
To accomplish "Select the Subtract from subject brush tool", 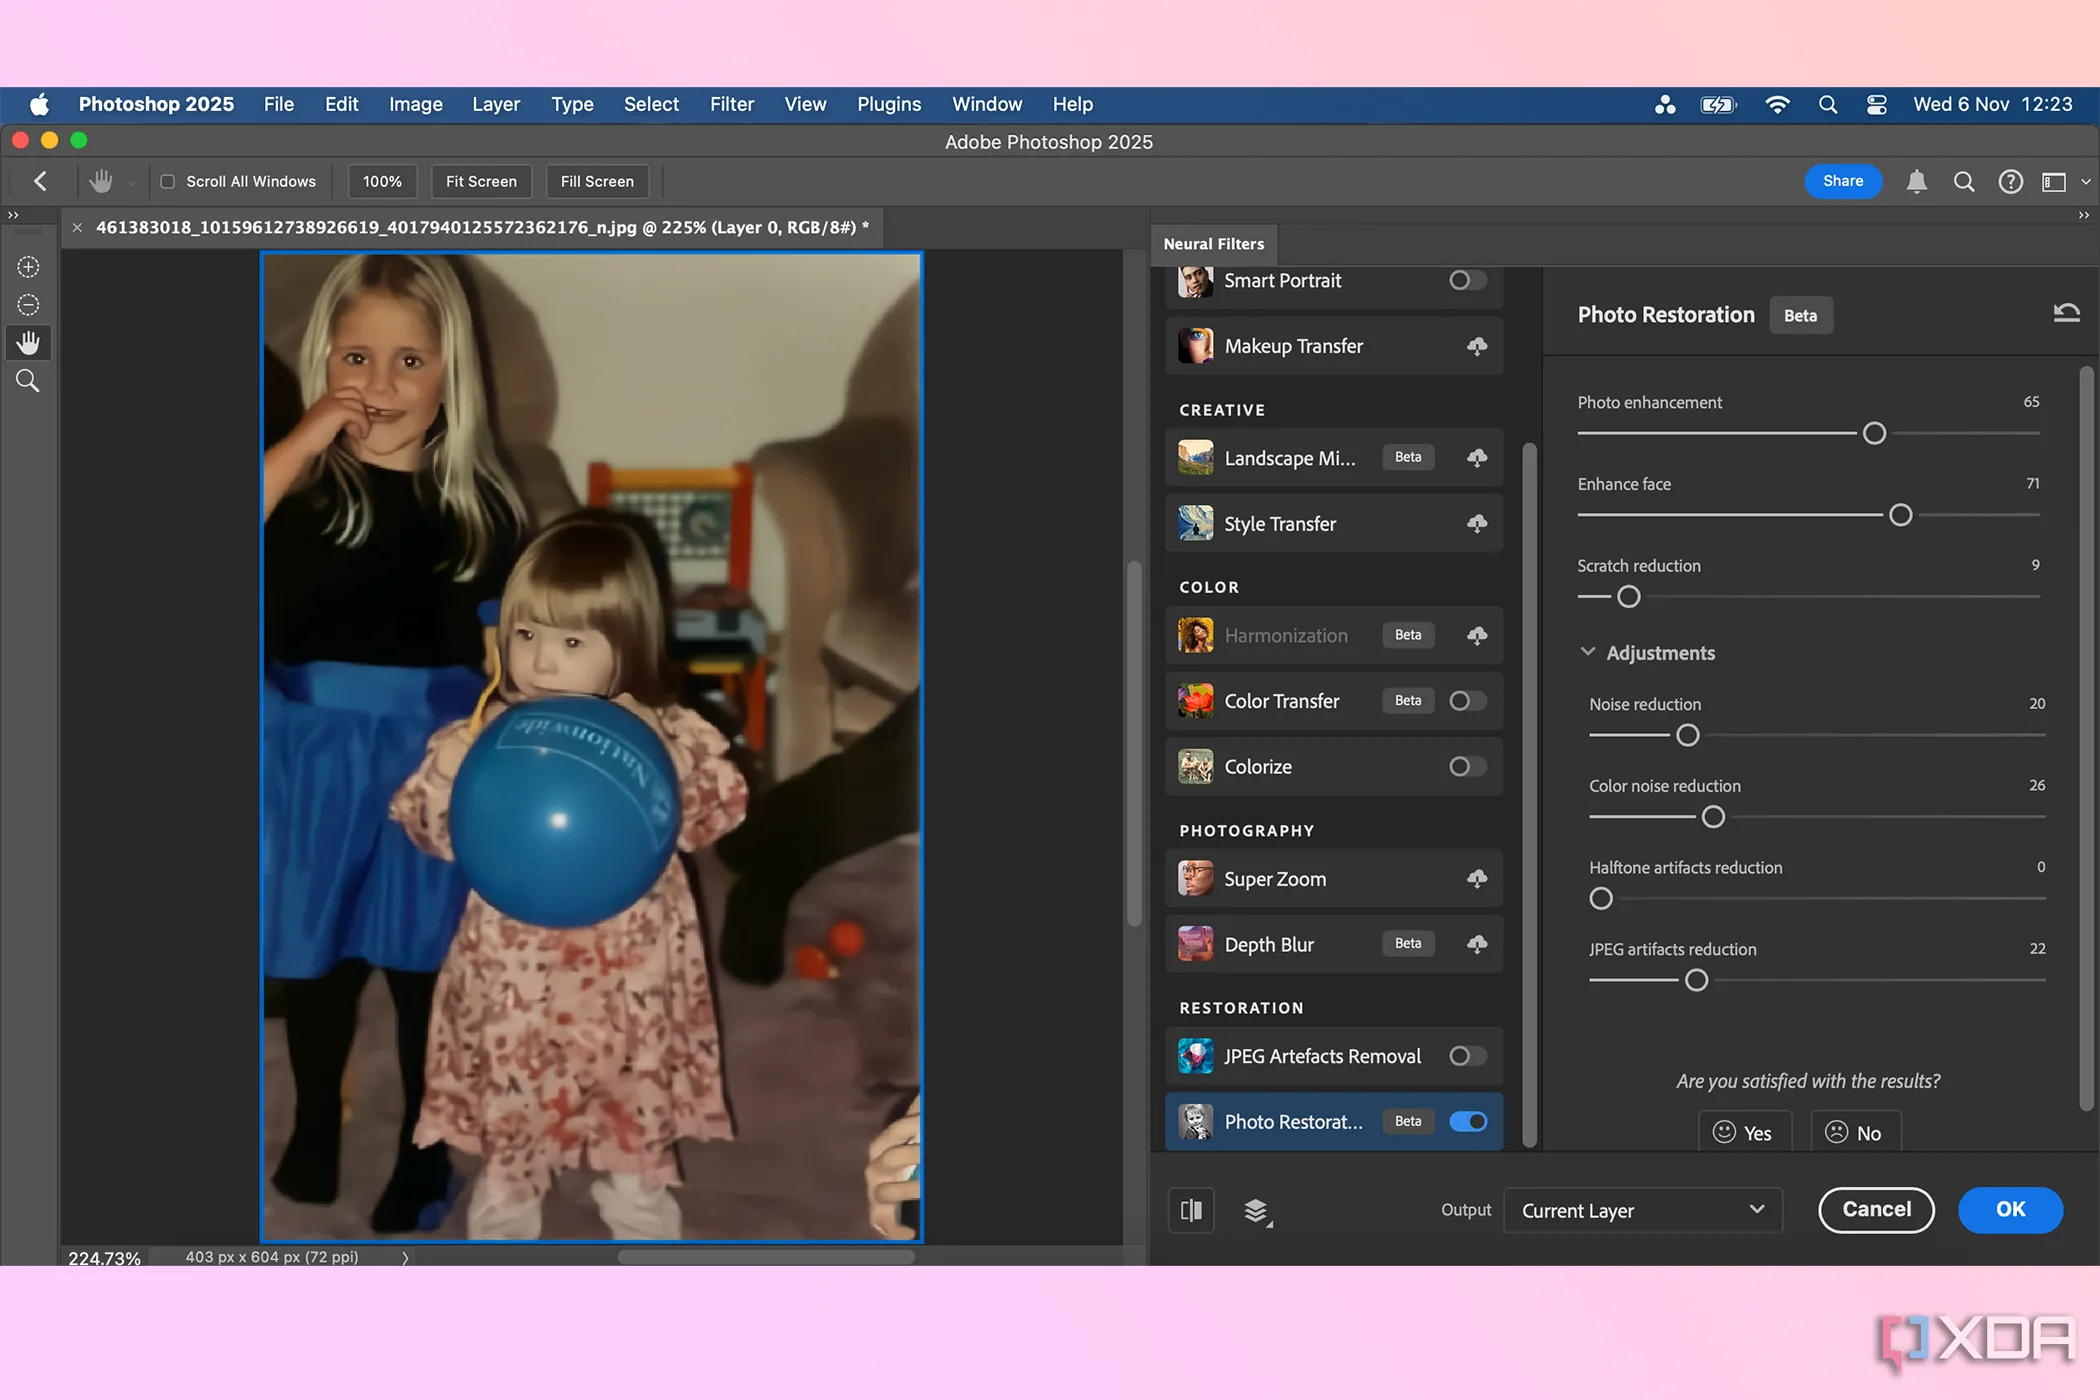I will tap(28, 305).
